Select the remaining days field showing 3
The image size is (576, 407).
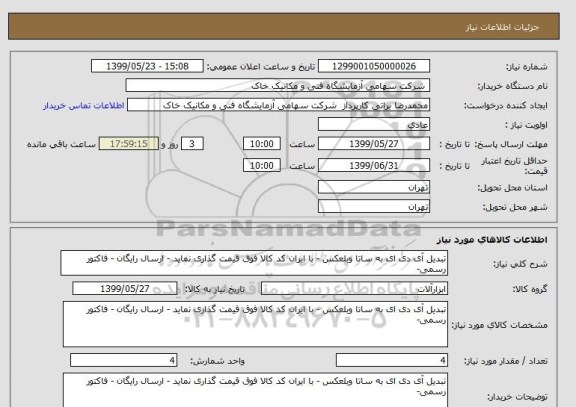192,144
